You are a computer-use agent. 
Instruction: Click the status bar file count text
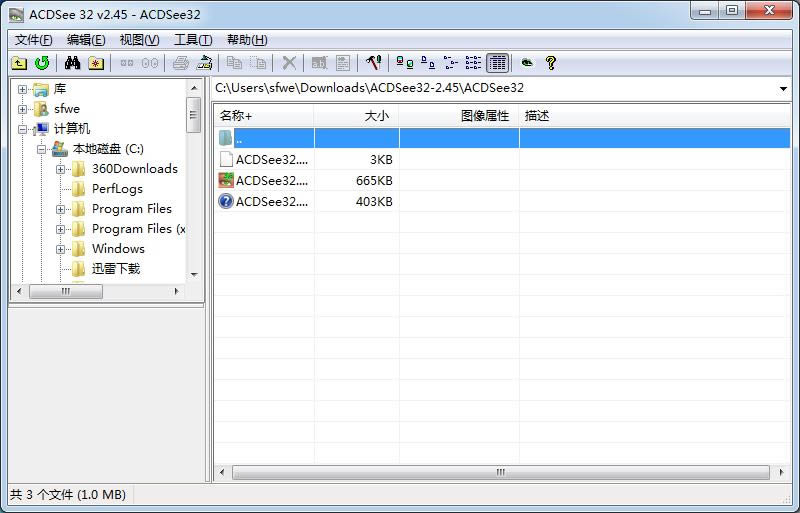pos(68,495)
